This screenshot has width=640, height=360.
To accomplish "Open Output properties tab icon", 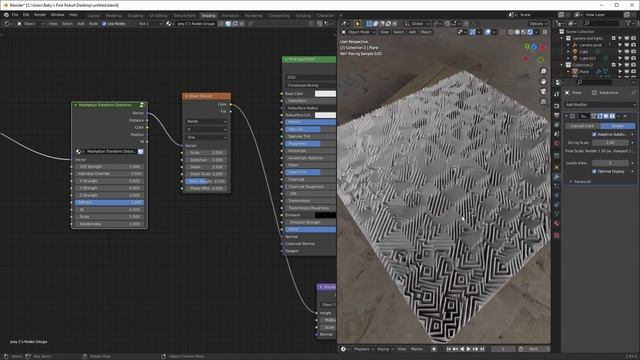I will pos(557,116).
